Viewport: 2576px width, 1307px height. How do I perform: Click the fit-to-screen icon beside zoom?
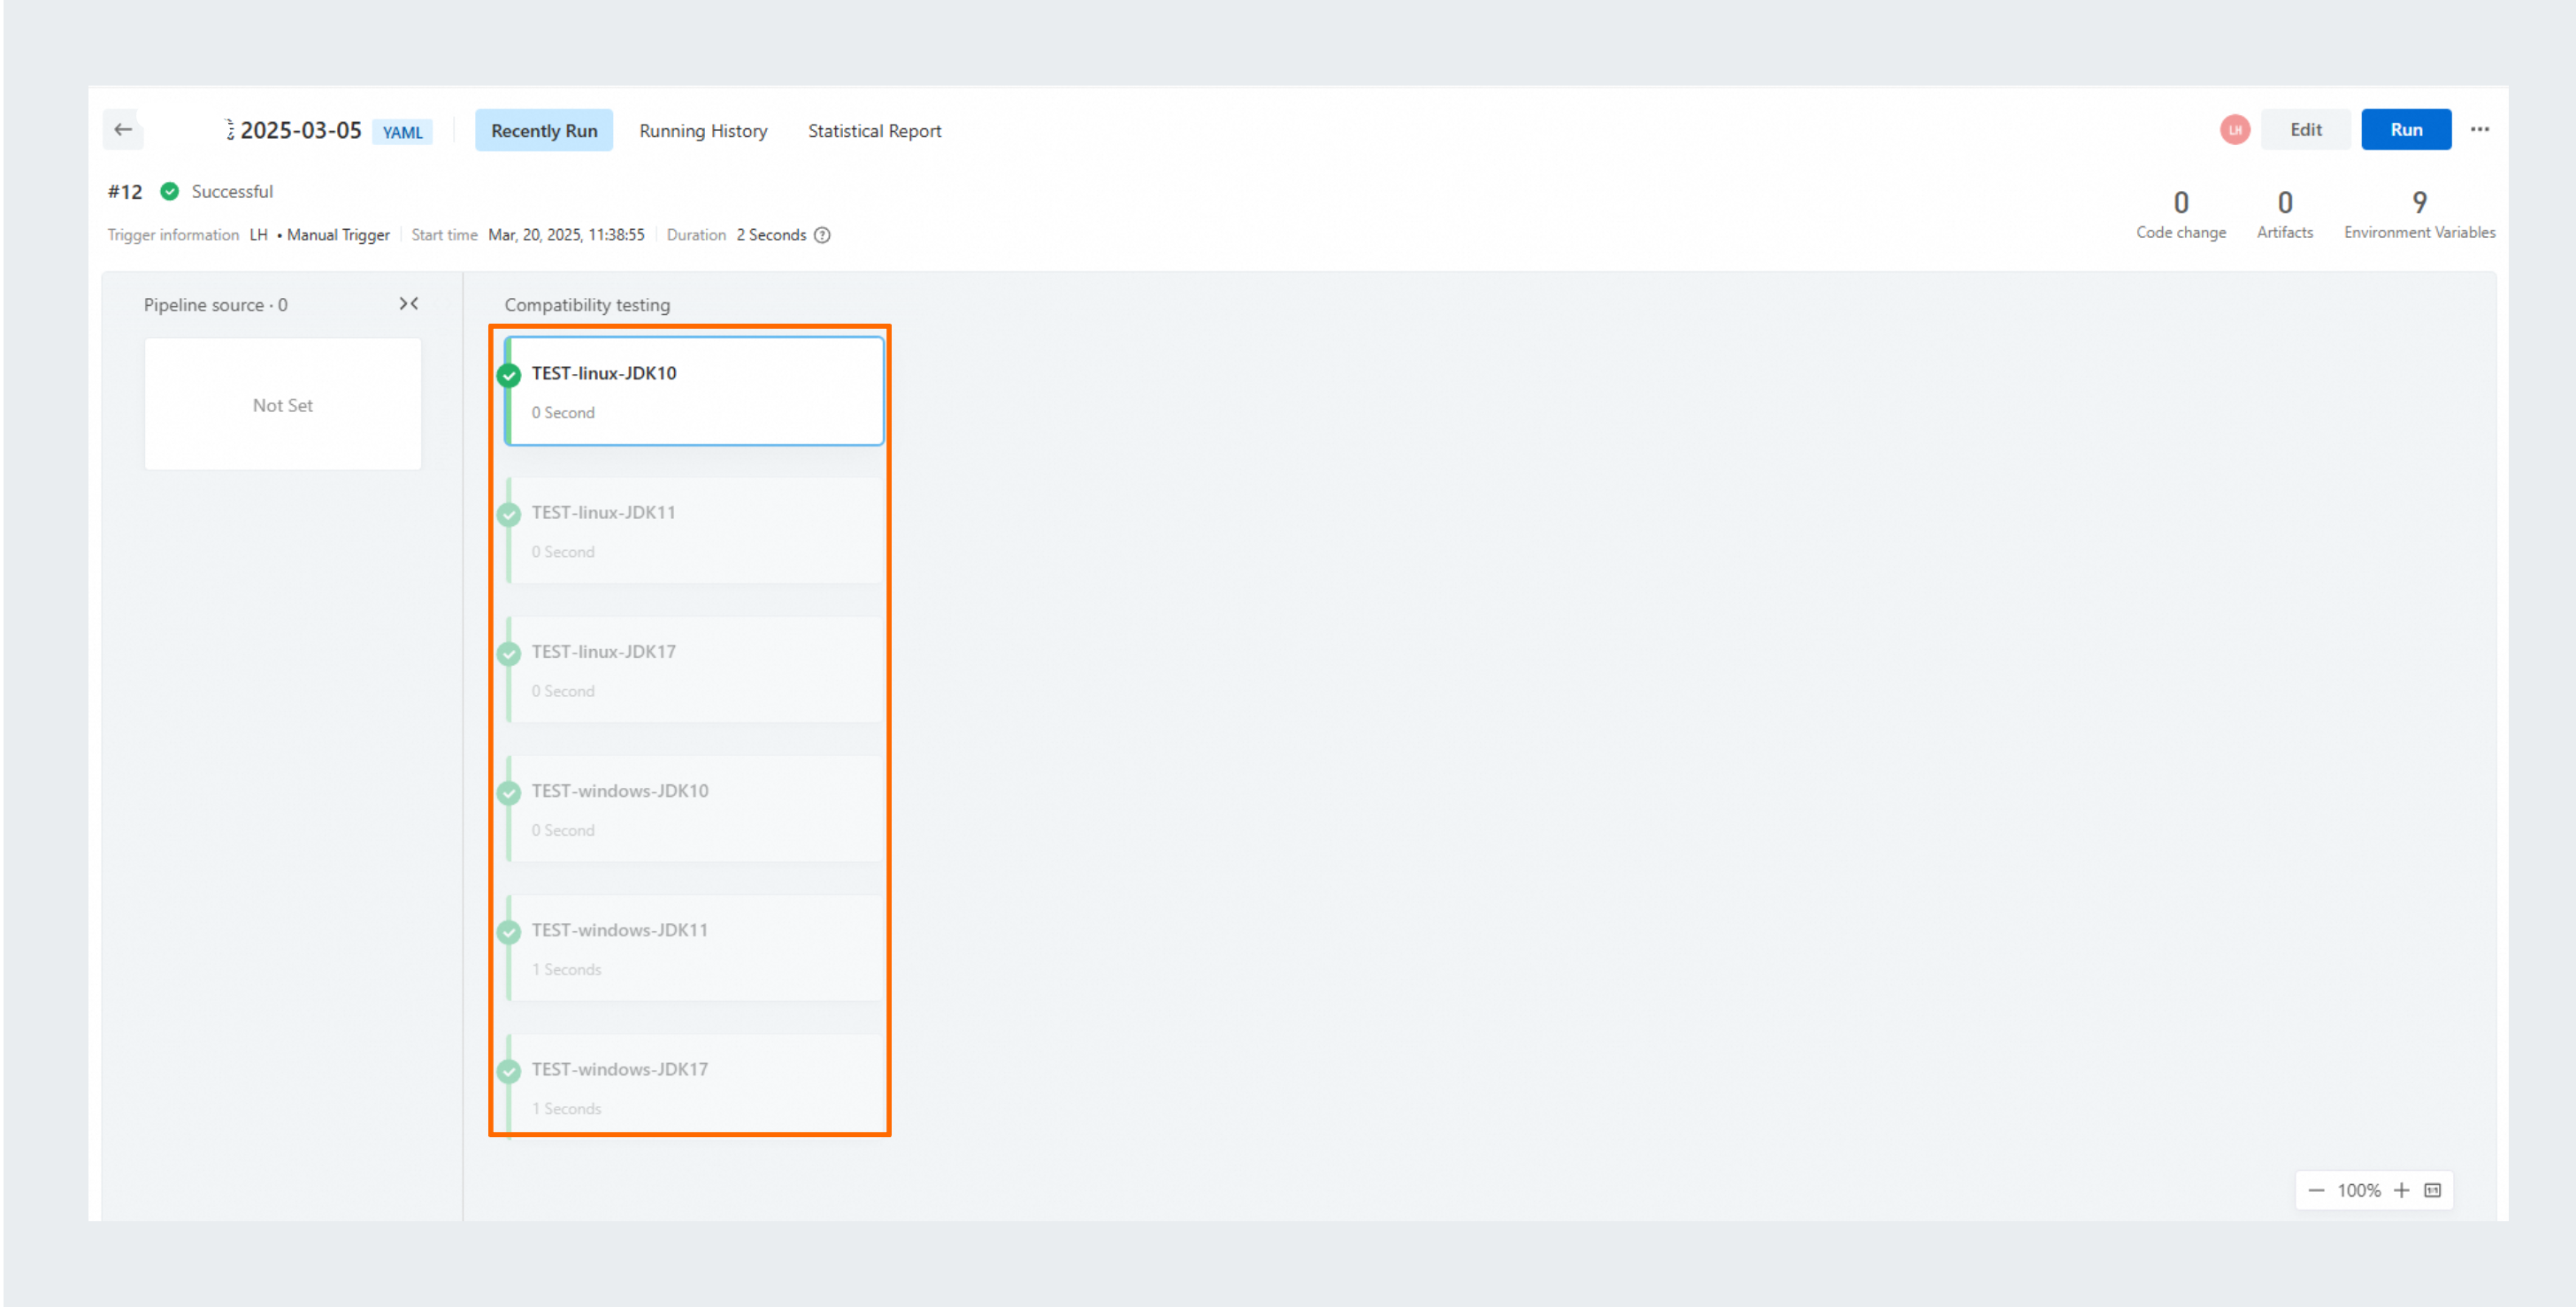click(x=2434, y=1190)
